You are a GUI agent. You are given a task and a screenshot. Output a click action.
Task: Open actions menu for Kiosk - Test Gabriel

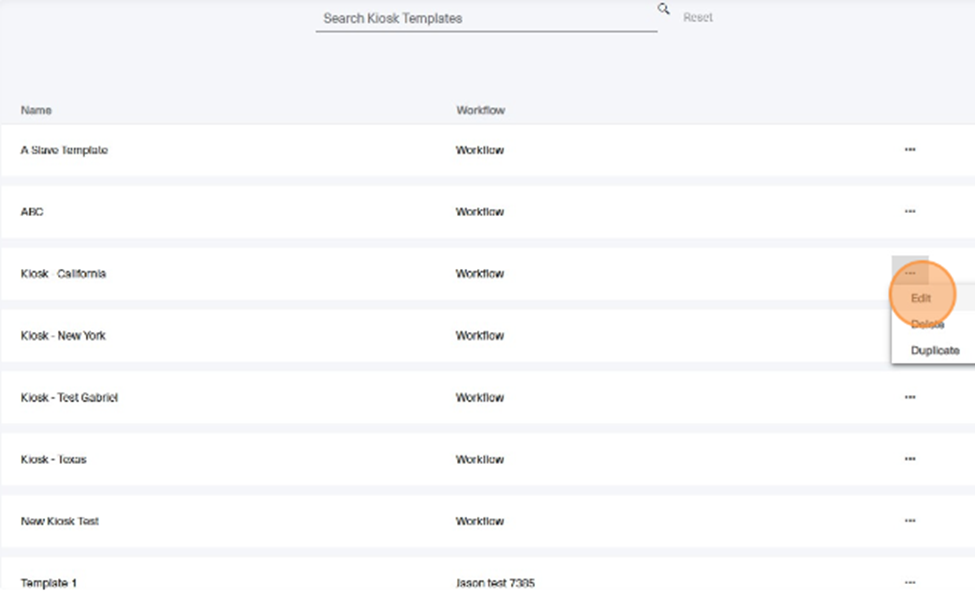pyautogui.click(x=910, y=397)
